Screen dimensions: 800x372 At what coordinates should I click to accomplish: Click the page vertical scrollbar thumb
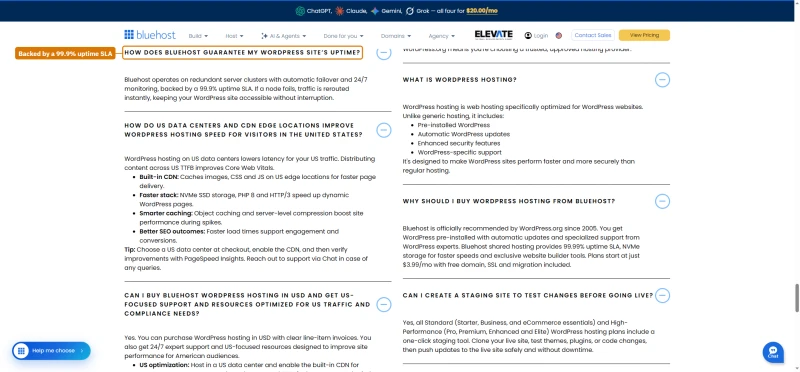click(796, 297)
